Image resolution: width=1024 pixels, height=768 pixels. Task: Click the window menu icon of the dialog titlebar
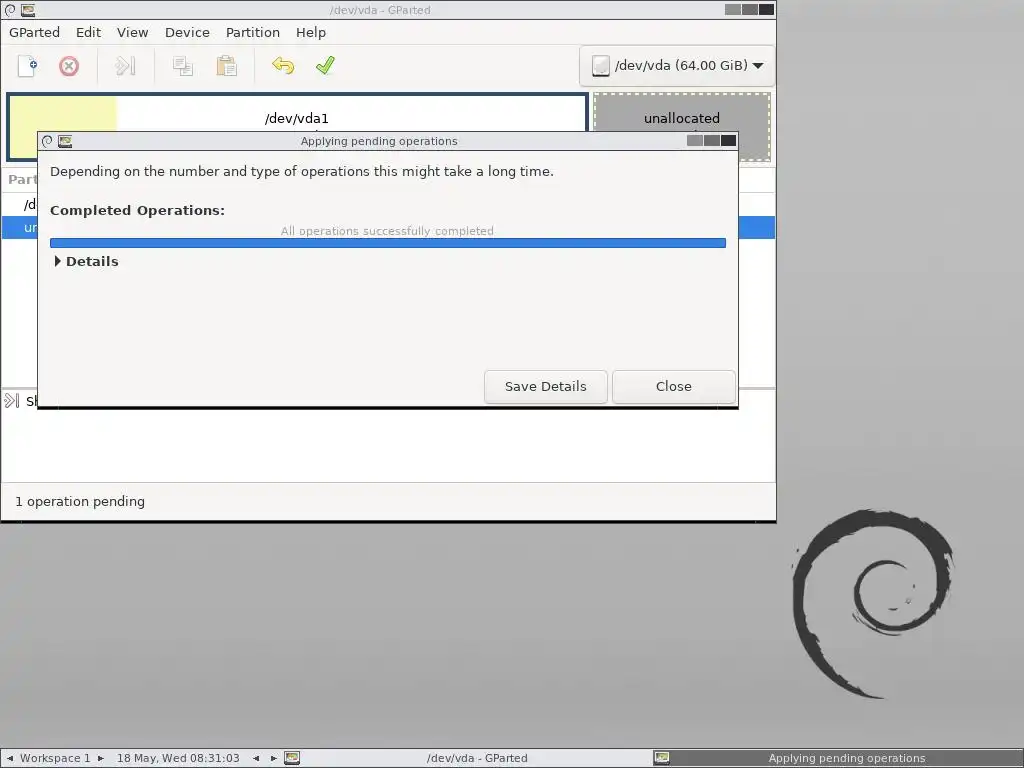pos(47,141)
